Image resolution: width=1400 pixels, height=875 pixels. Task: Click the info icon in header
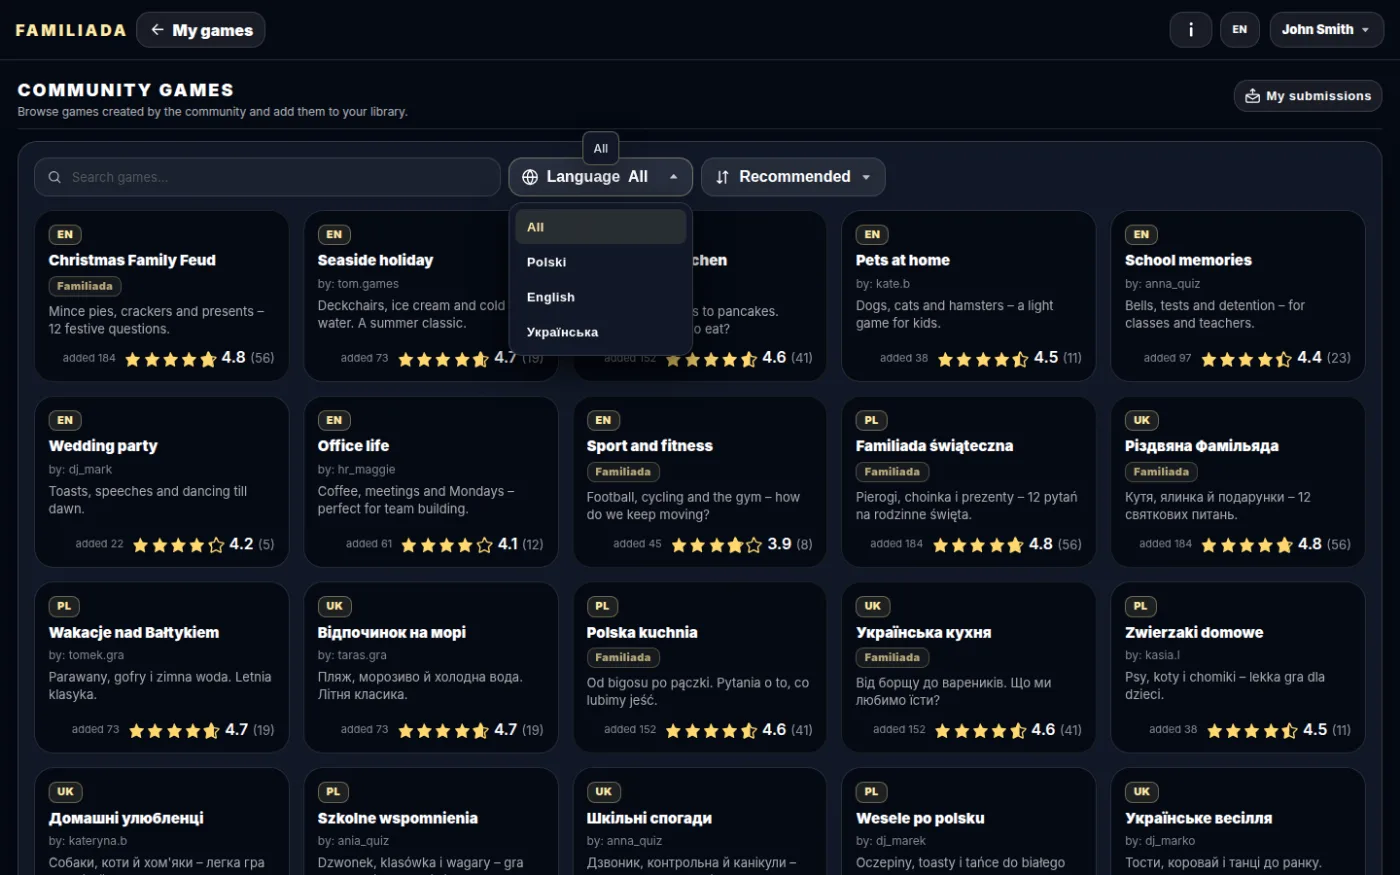[1190, 30]
